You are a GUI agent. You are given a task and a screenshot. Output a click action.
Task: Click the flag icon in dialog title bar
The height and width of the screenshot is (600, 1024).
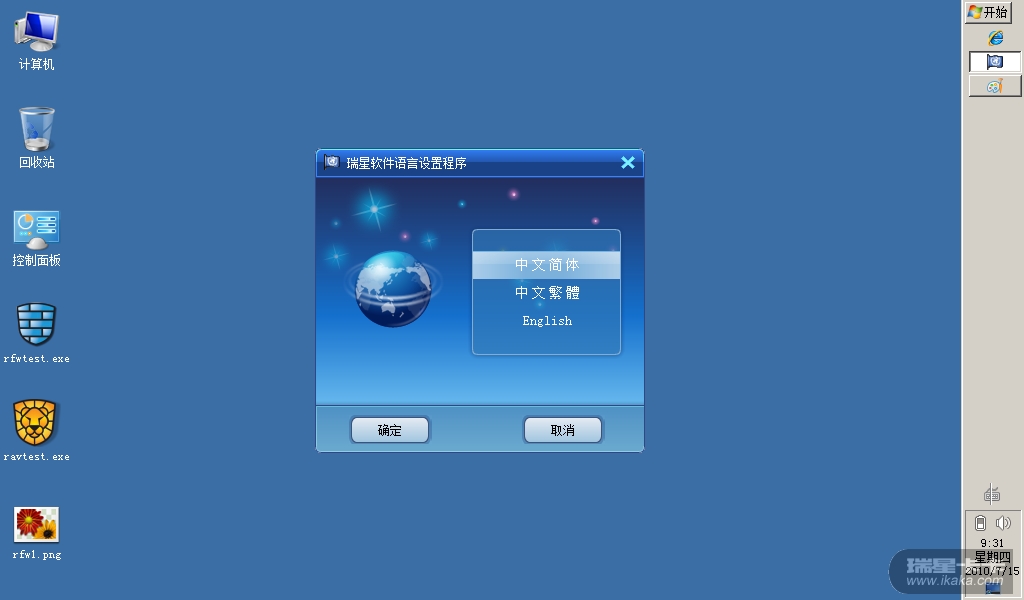(332, 162)
